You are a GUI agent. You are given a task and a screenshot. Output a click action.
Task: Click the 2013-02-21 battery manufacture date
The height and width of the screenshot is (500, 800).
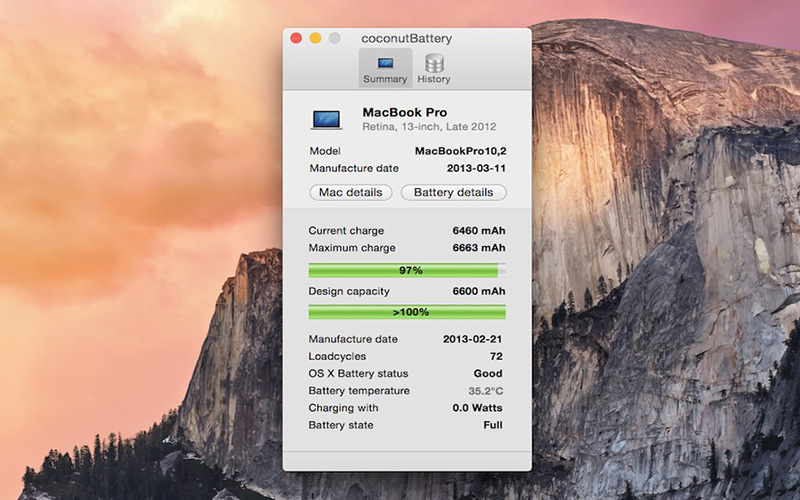click(x=472, y=339)
